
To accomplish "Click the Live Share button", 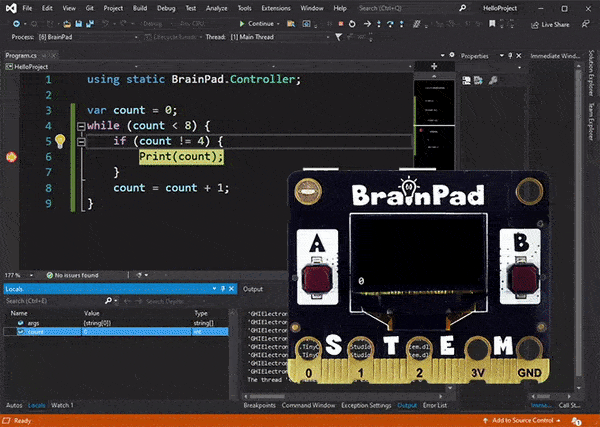I will tap(550, 24).
